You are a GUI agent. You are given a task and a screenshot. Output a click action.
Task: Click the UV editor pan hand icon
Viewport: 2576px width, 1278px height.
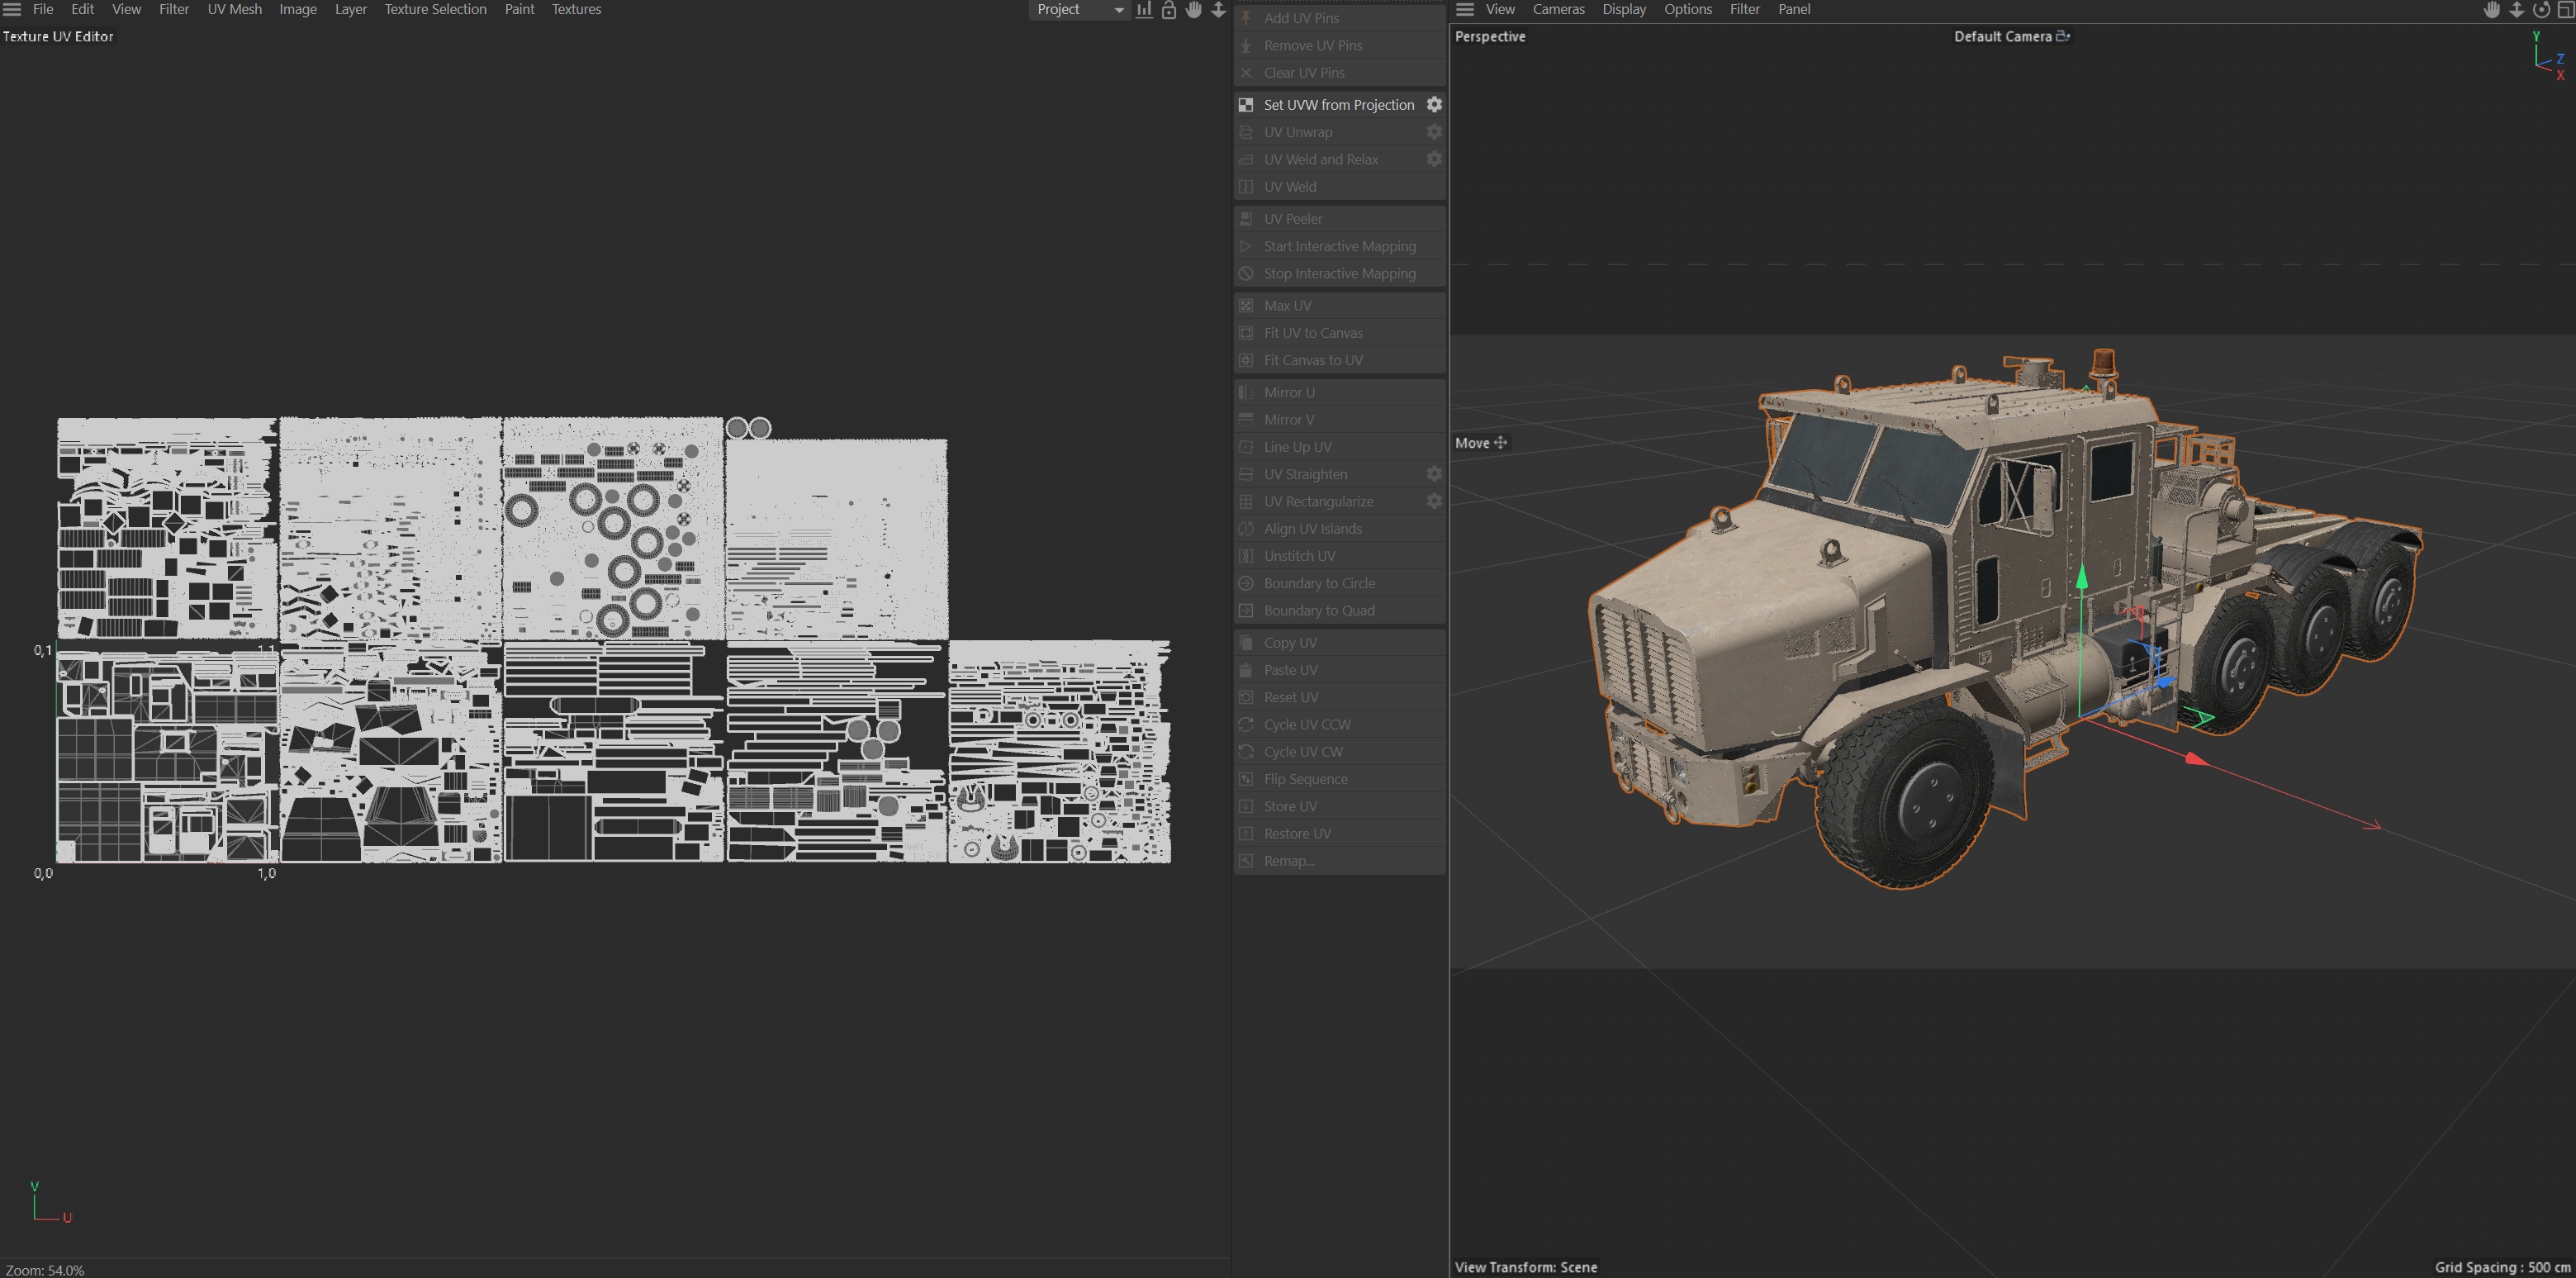click(x=1194, y=10)
